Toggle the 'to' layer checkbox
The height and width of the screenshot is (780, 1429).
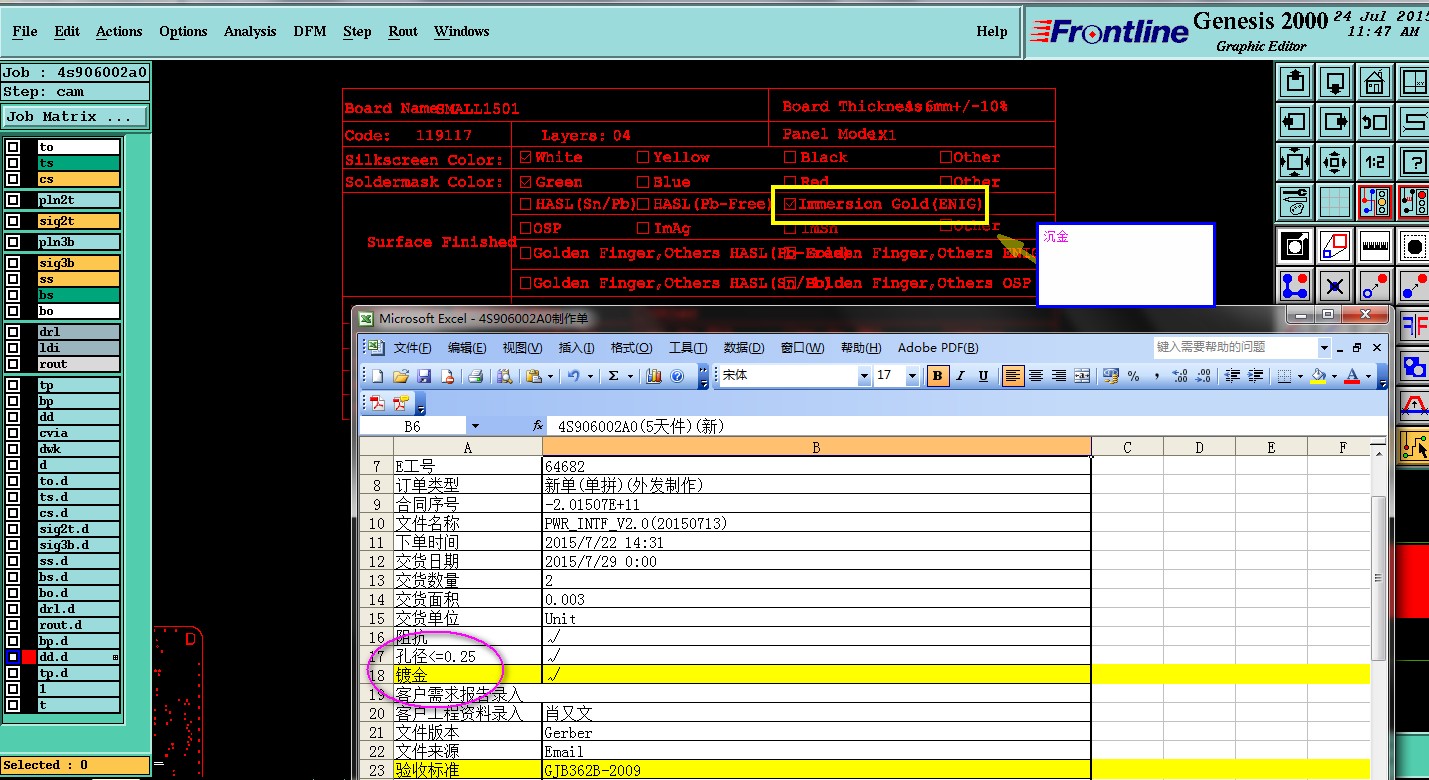pos(13,147)
